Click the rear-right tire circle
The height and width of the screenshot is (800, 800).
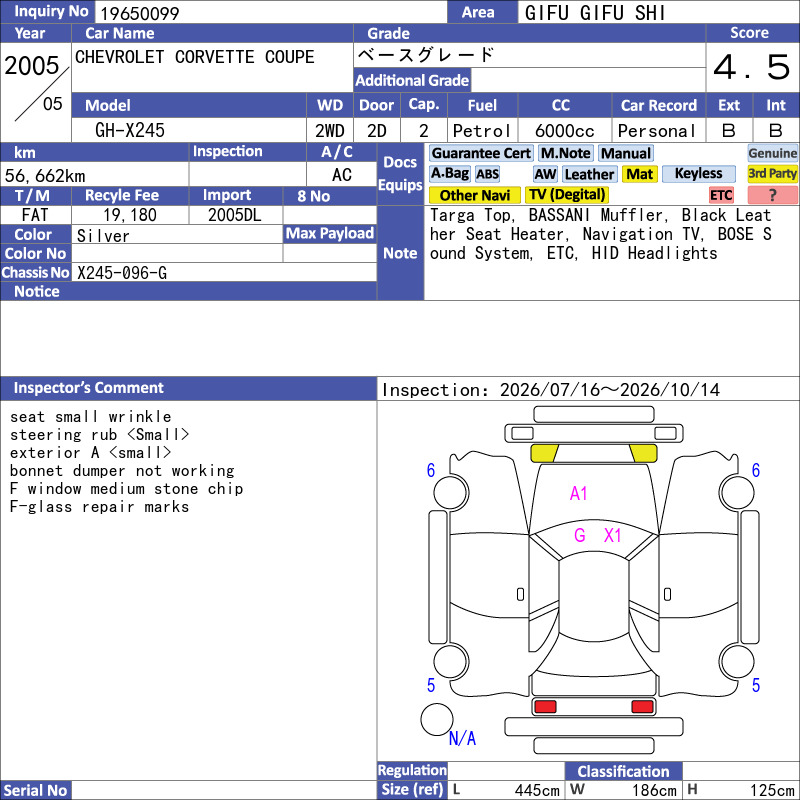click(736, 662)
